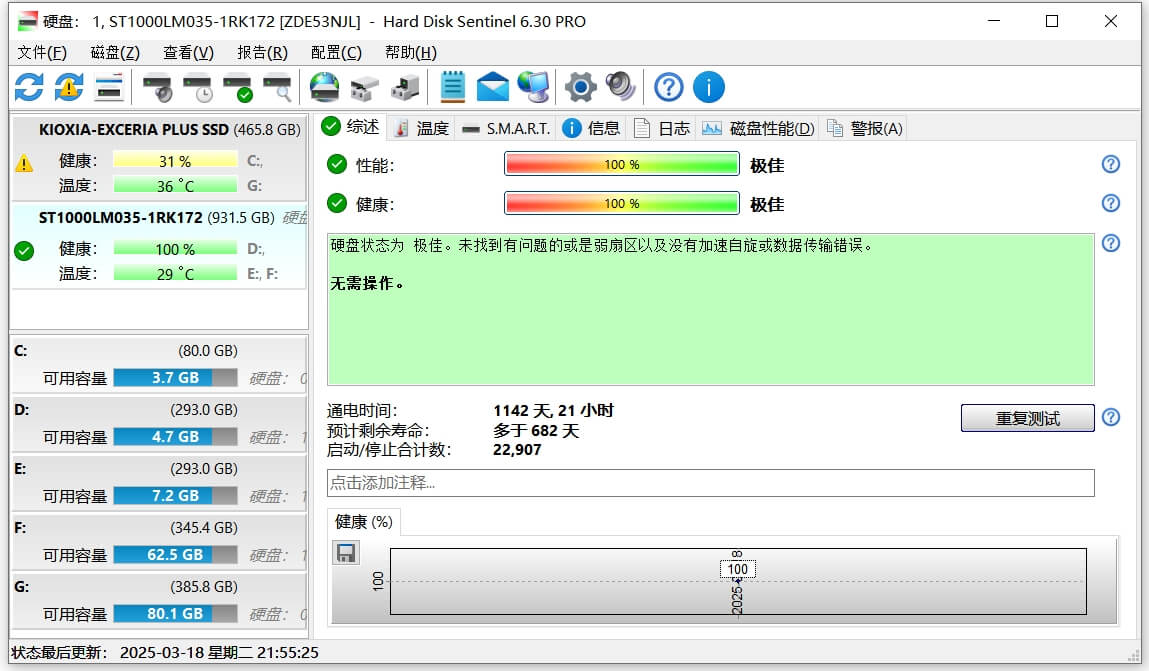1149x671 pixels.
Task: Click help icon next to 重复测试 button
Action: point(1111,418)
